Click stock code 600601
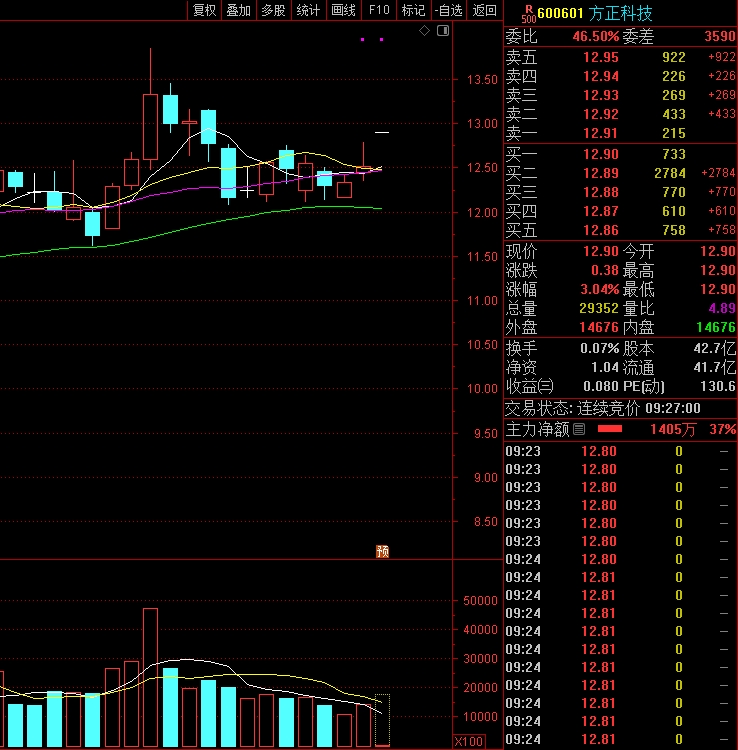This screenshot has width=738, height=750. click(560, 13)
